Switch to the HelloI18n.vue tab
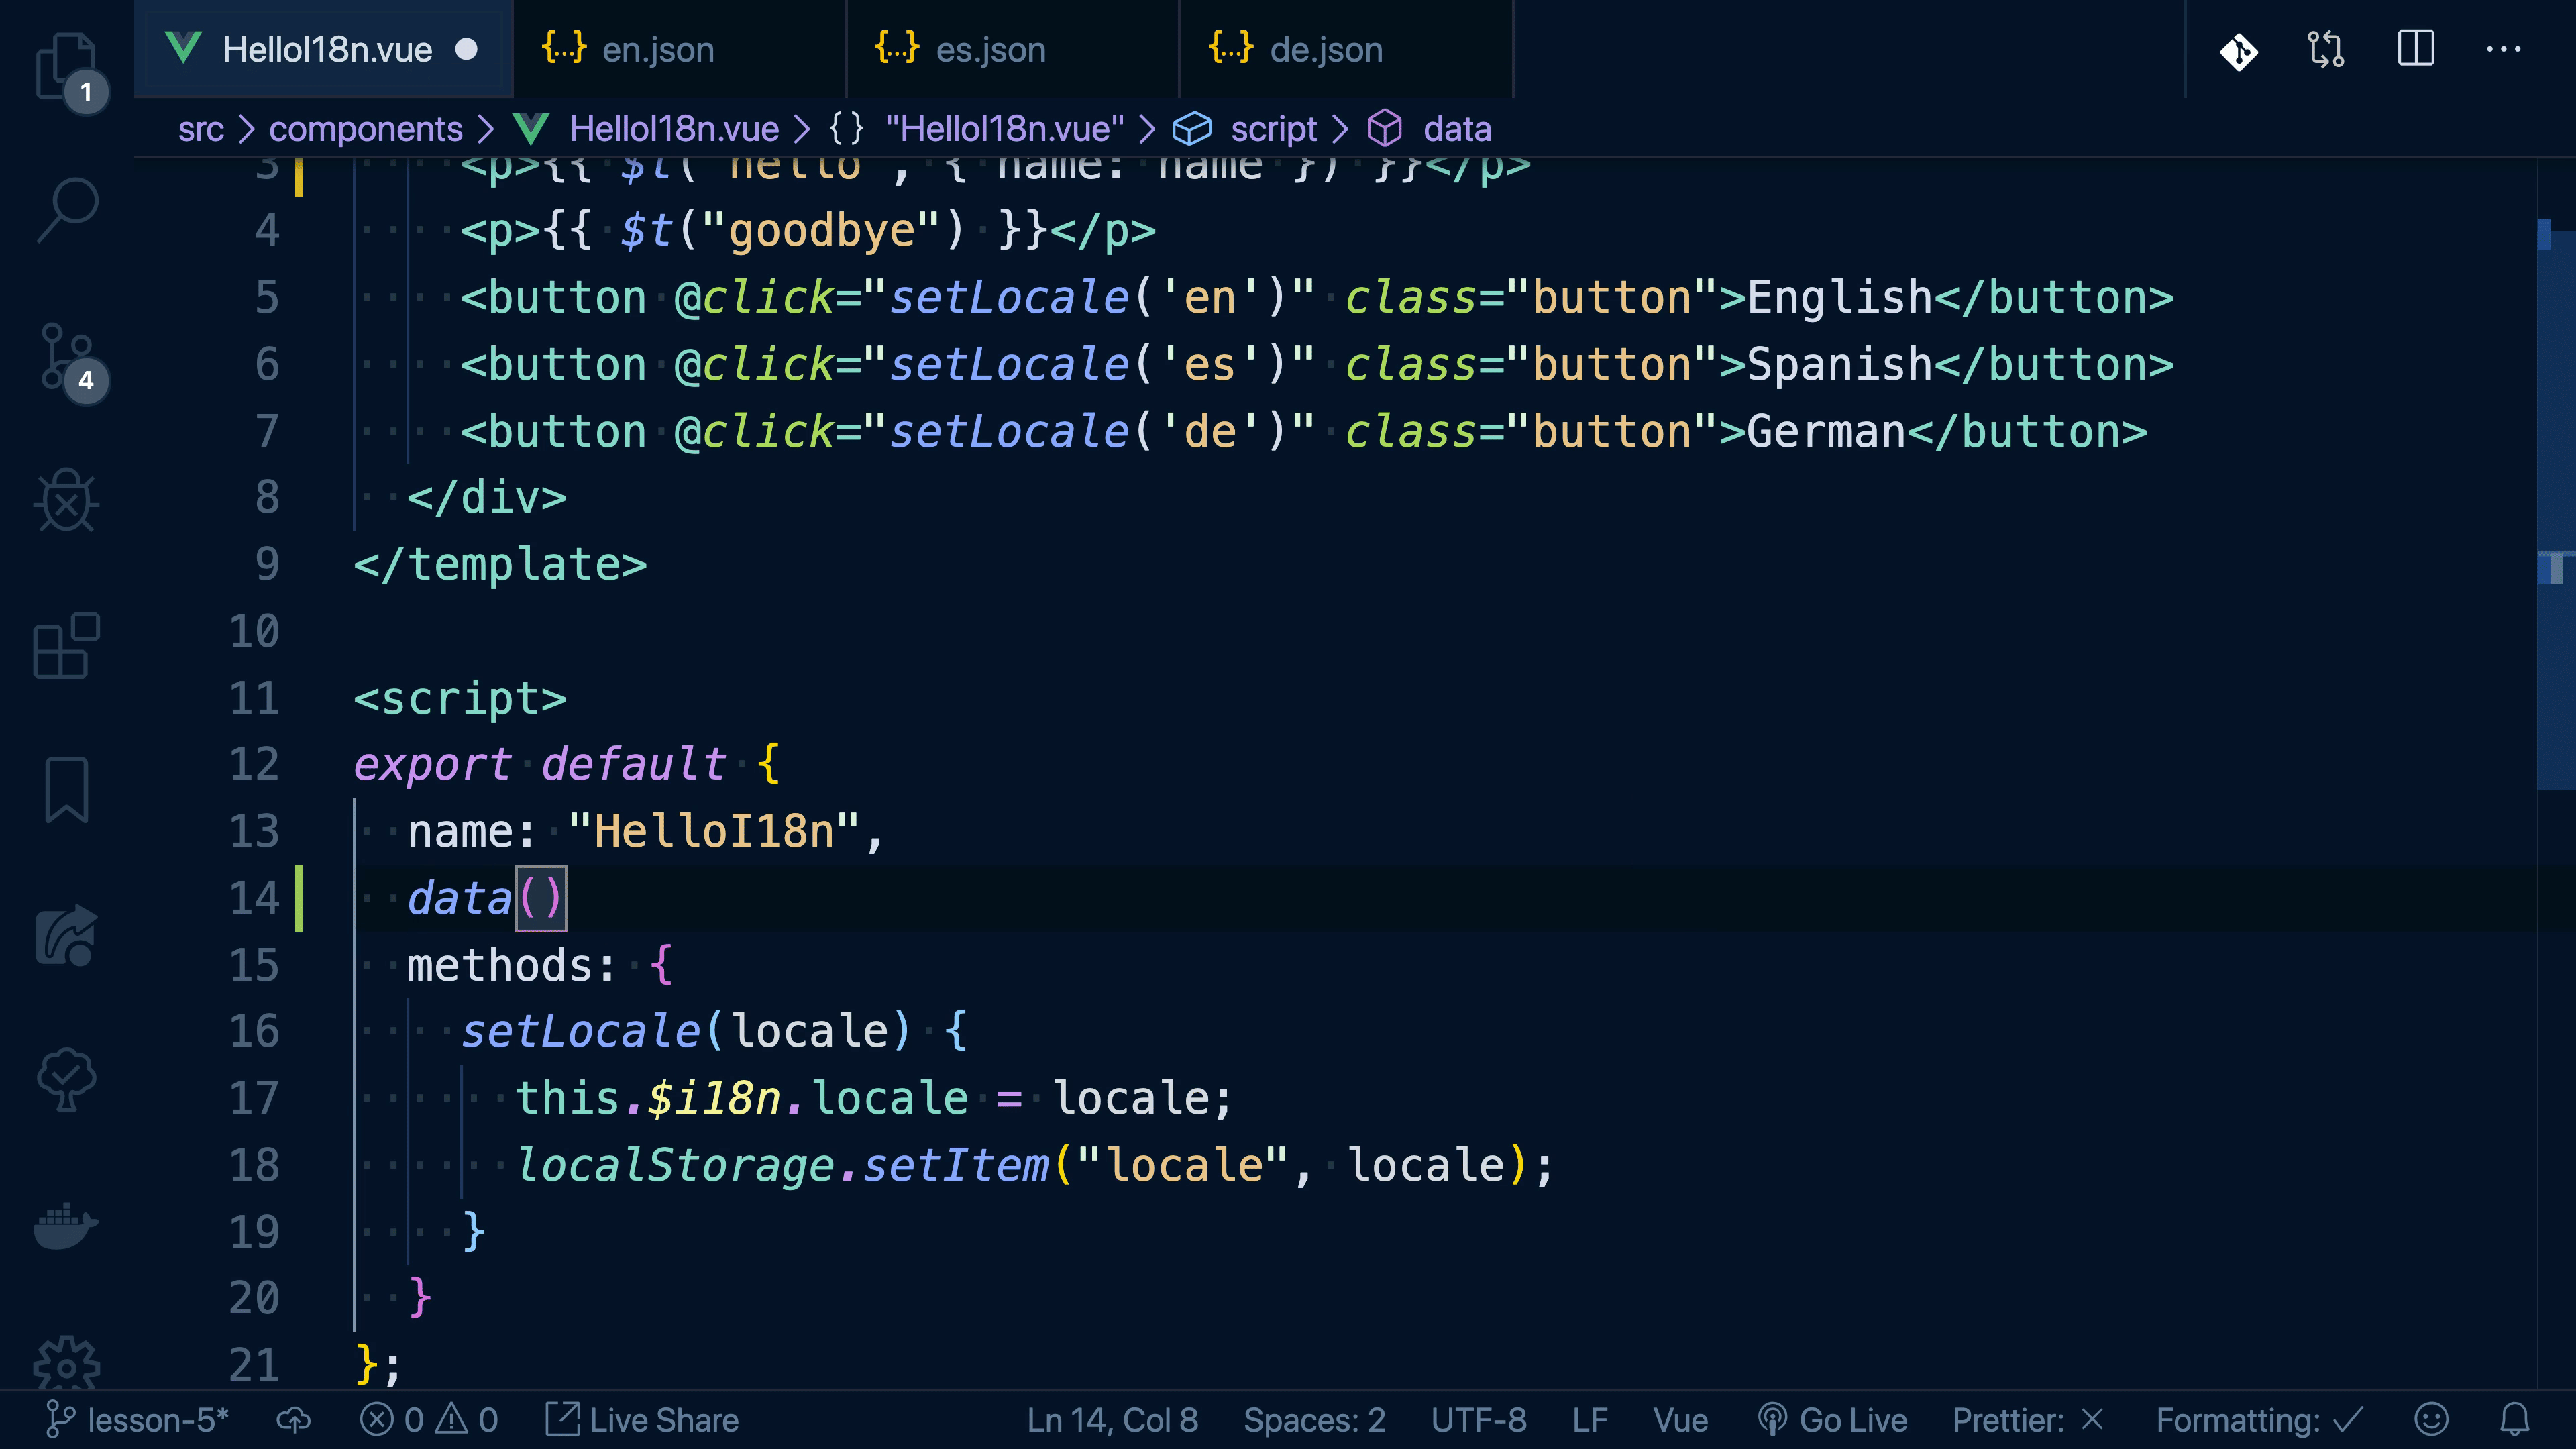The height and width of the screenshot is (1449, 2576). point(323,49)
